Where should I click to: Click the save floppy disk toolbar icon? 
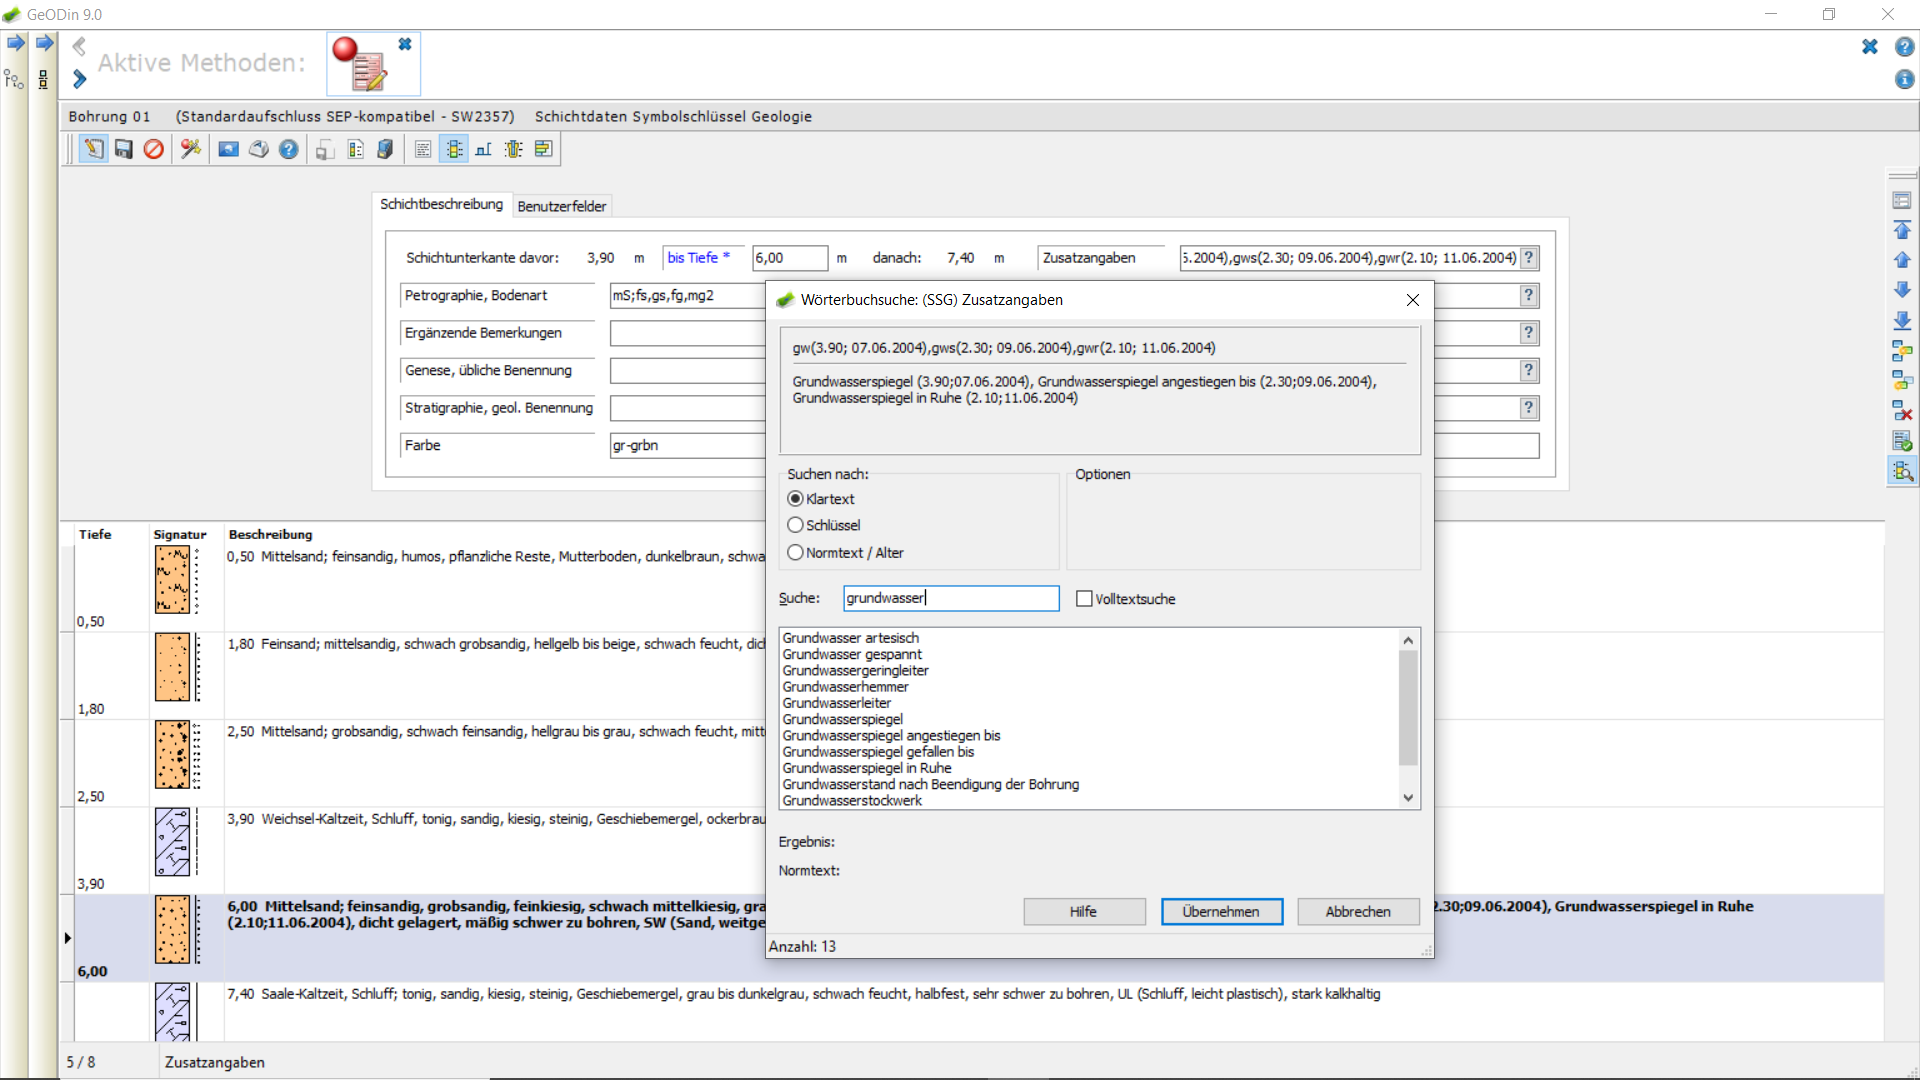123,149
